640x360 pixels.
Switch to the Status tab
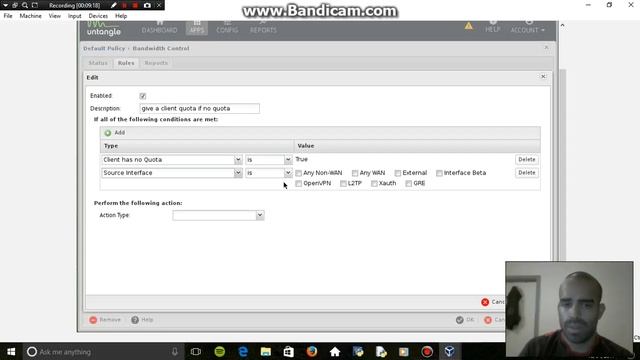click(x=98, y=63)
